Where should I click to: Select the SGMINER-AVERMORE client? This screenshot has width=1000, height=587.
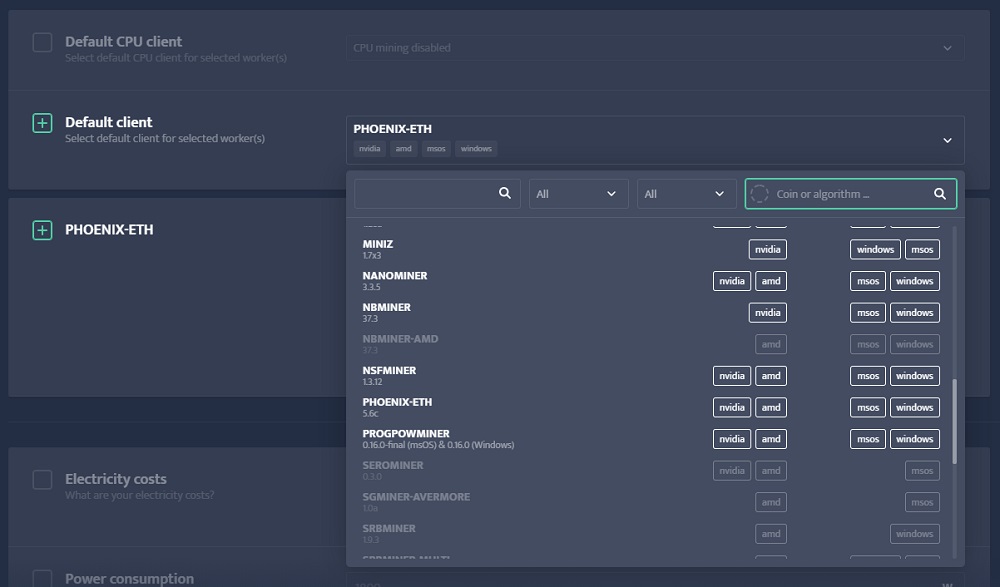click(651, 502)
